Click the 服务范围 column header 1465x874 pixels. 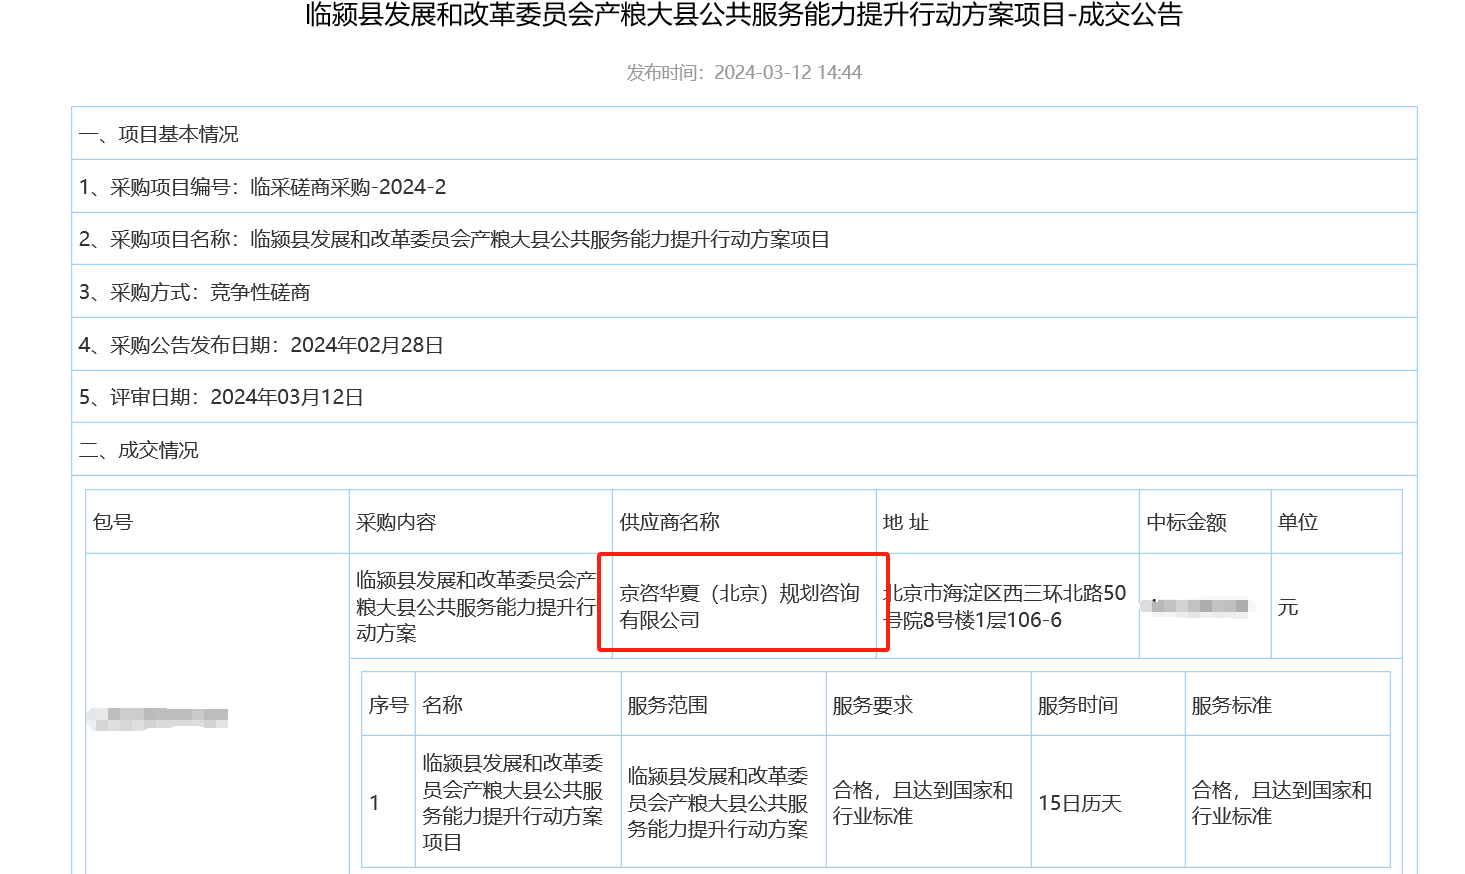724,705
